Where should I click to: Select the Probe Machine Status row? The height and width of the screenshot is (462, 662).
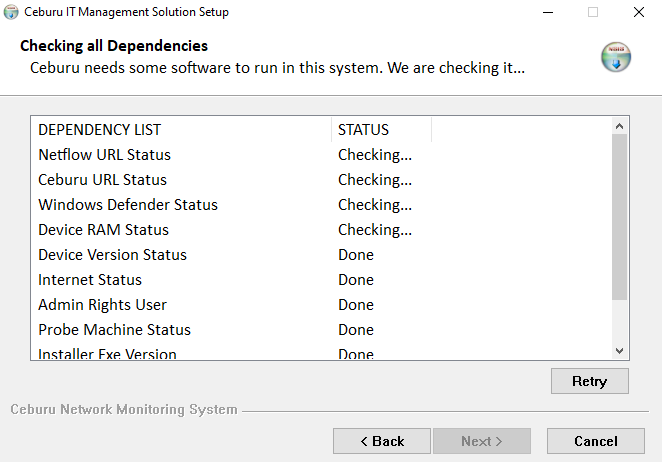321,329
